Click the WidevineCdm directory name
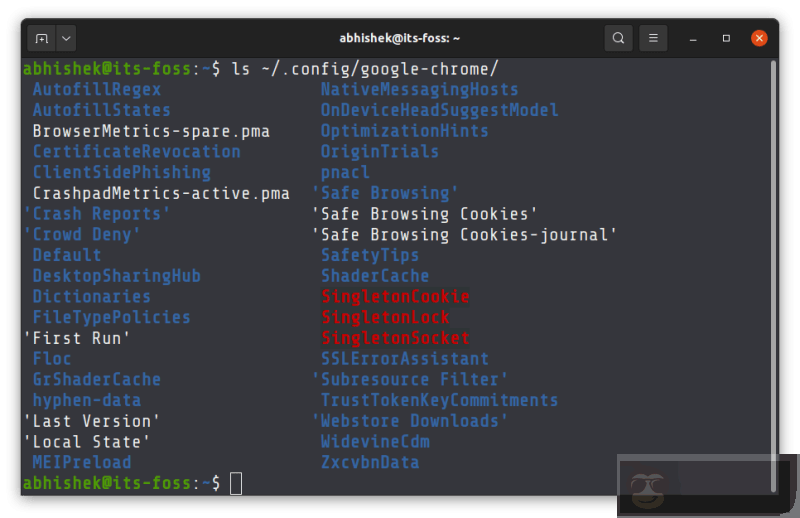 [375, 442]
